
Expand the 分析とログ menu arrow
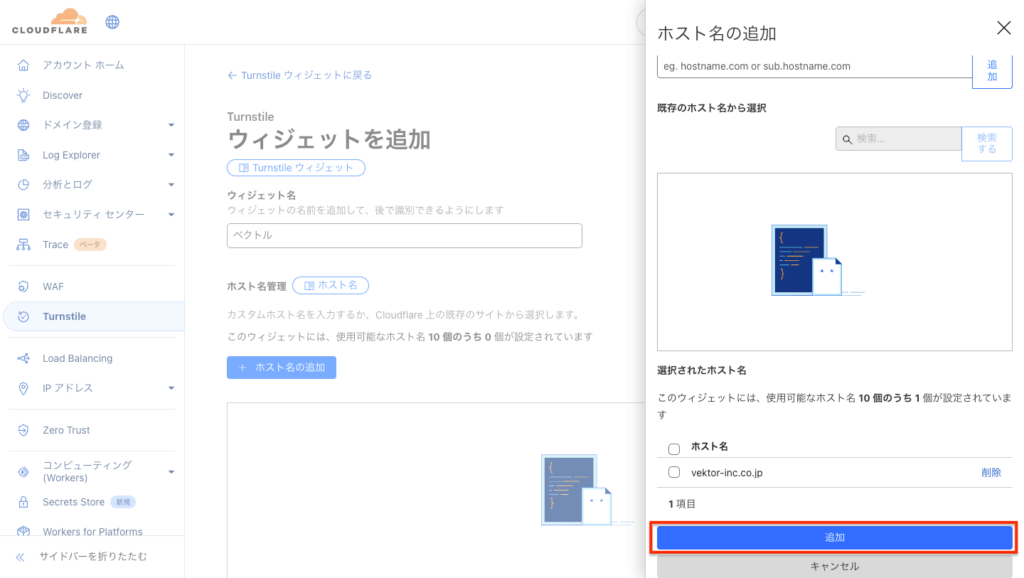pyautogui.click(x=171, y=185)
